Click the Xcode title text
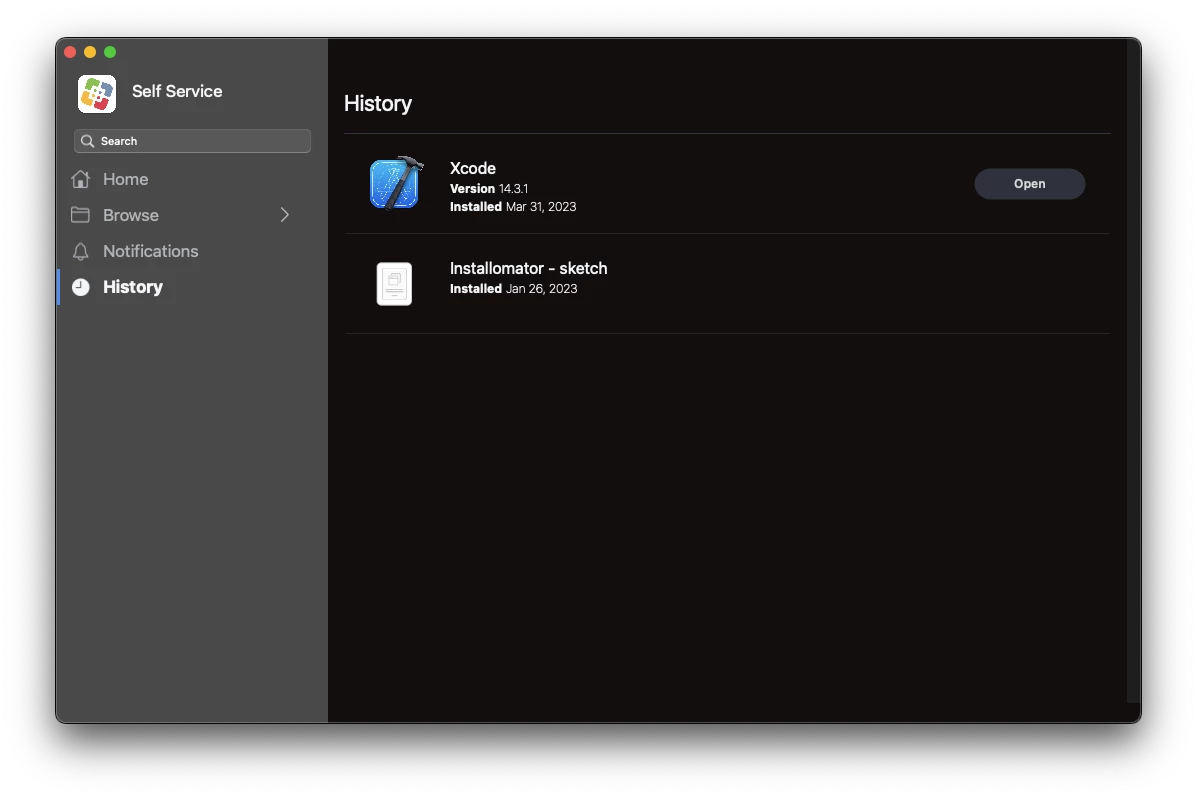This screenshot has height=797, width=1197. pos(473,168)
